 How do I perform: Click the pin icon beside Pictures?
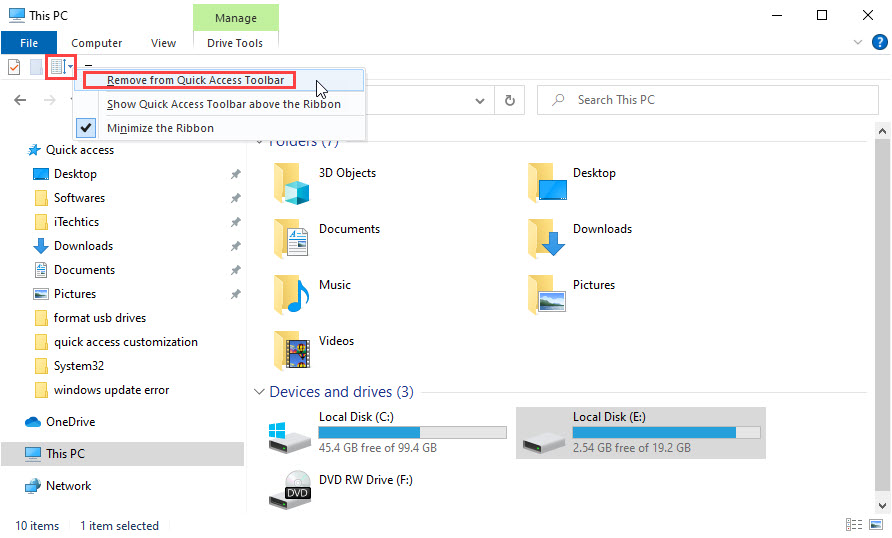tap(236, 294)
